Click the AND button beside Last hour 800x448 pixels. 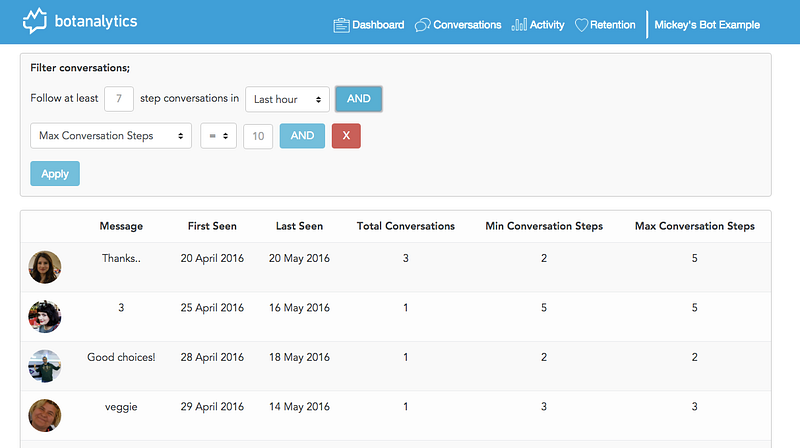pos(358,99)
